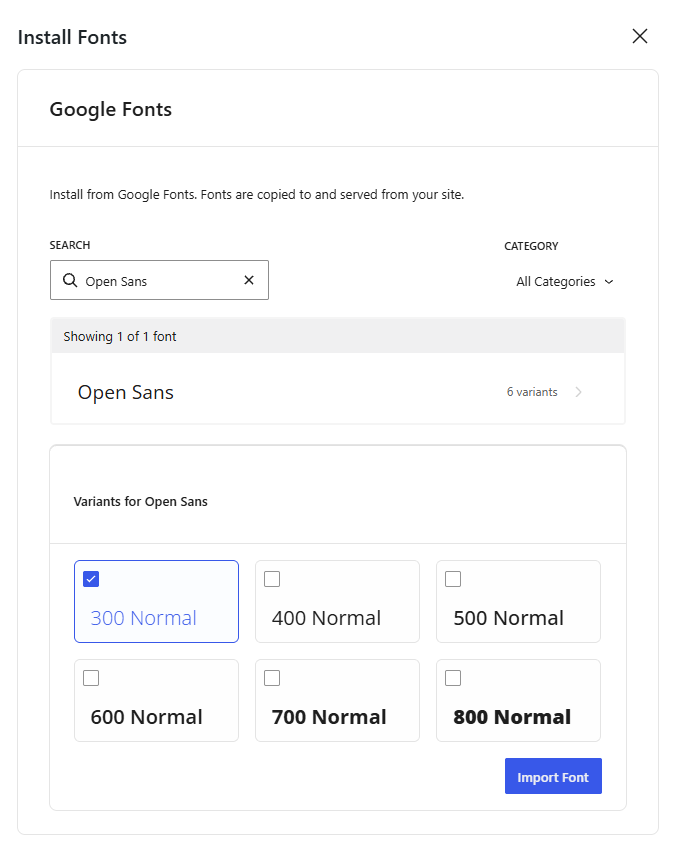Focus the font search input field

click(x=159, y=280)
